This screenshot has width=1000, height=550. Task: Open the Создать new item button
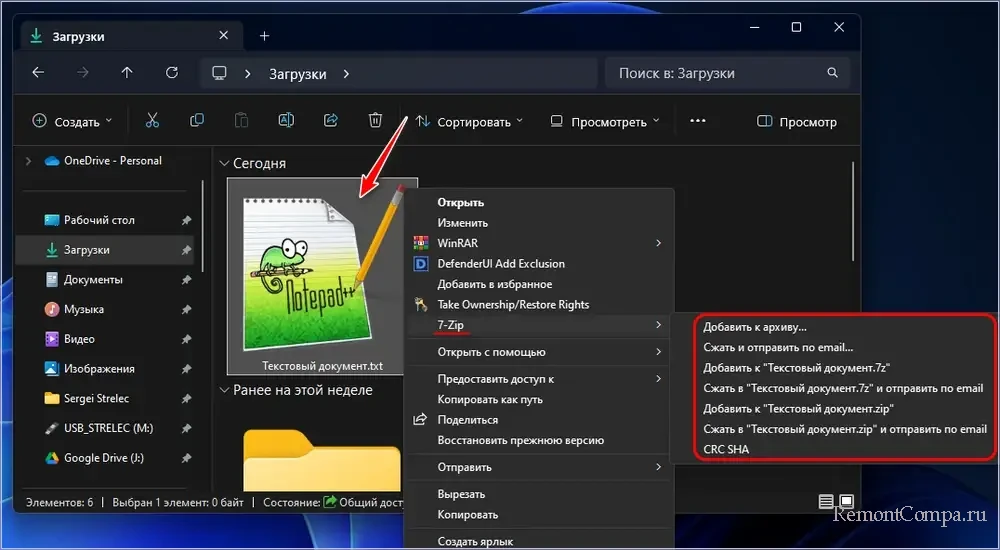click(72, 122)
